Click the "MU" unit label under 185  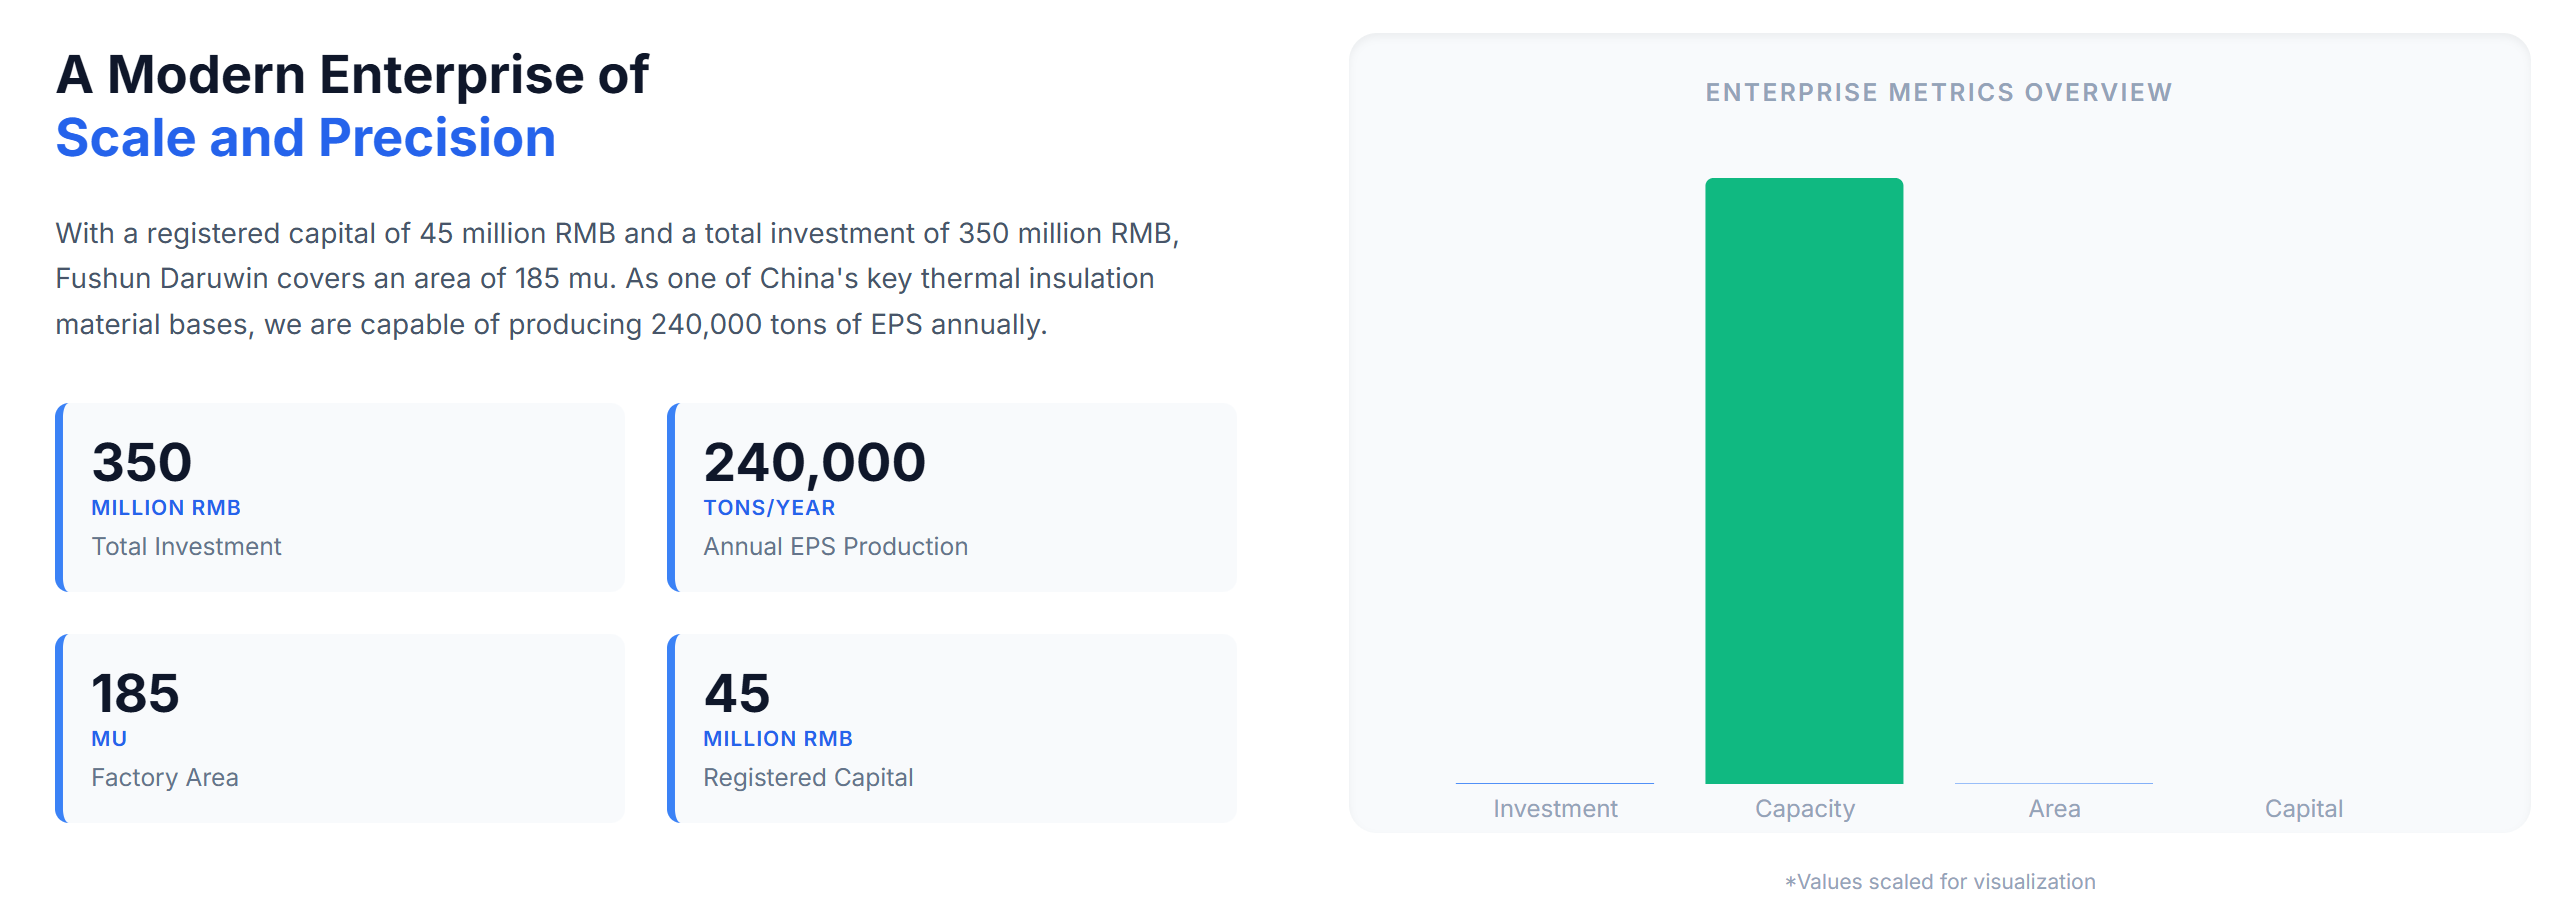pos(109,739)
